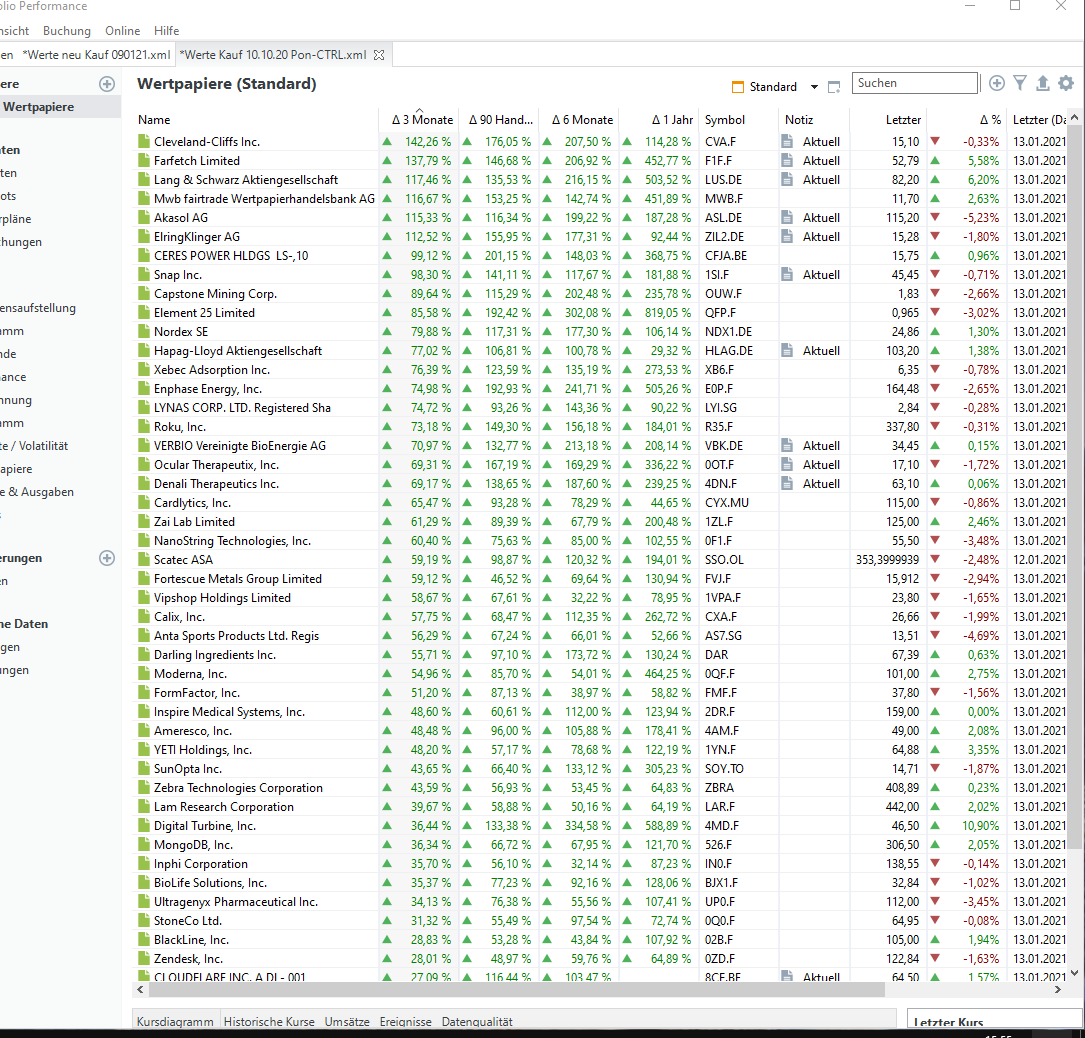Switch to the Kursdiagramm tab
The width and height of the screenshot is (1085, 1038).
[175, 1021]
